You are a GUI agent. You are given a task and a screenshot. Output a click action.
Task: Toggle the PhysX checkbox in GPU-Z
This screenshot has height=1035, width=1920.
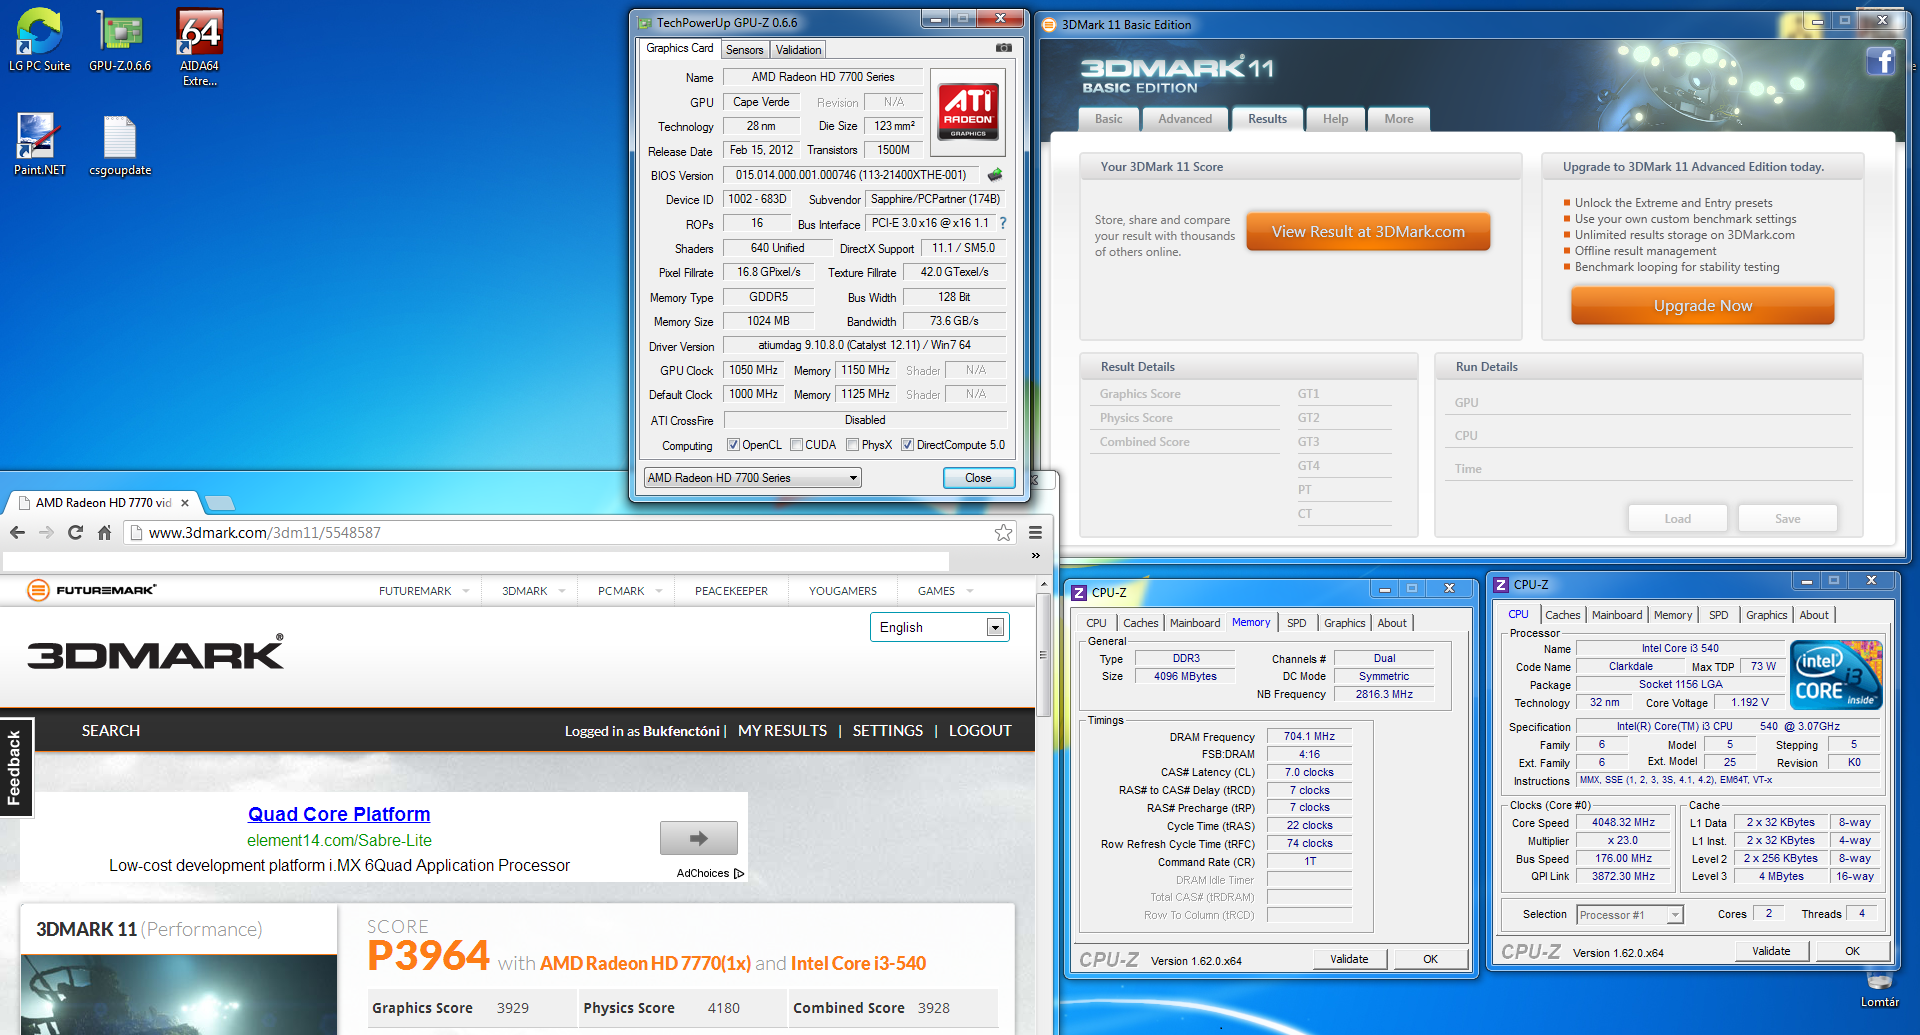point(852,445)
